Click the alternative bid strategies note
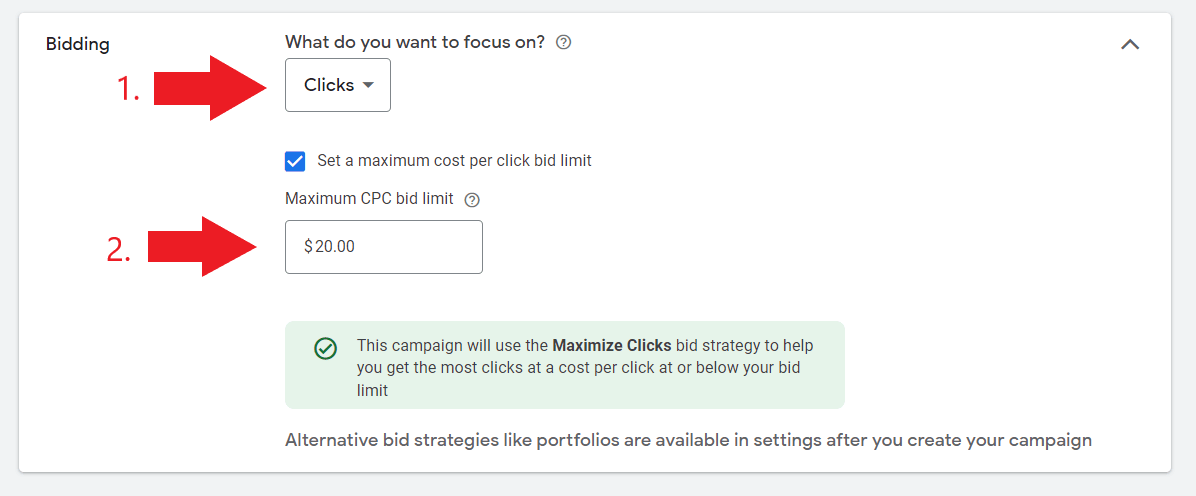1196x496 pixels. [x=688, y=440]
